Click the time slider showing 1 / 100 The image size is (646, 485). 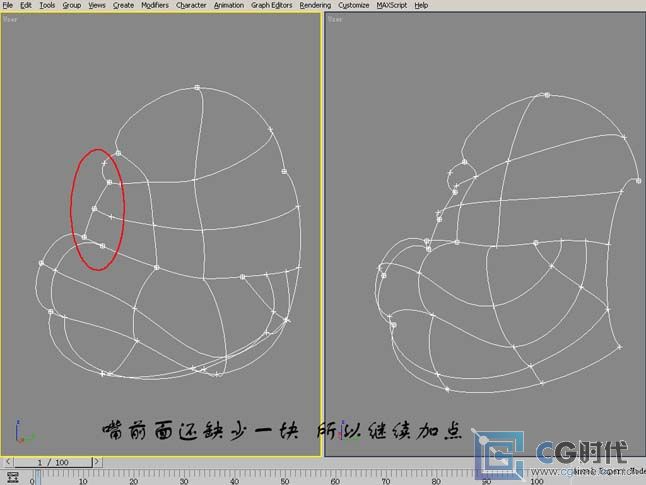coord(53,462)
